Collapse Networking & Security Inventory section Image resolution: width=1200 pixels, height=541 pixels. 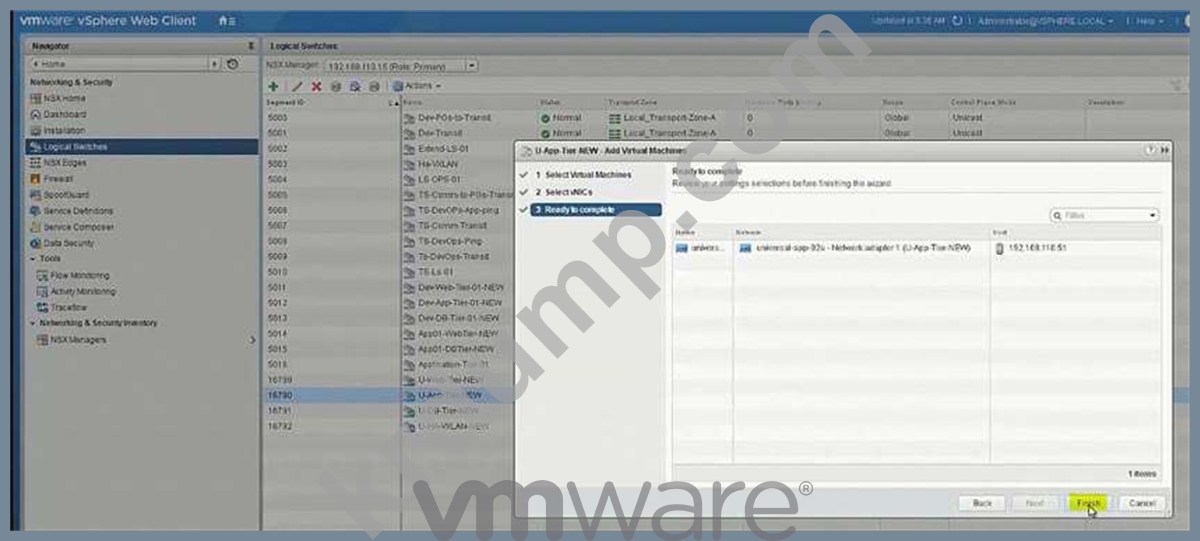click(x=32, y=323)
